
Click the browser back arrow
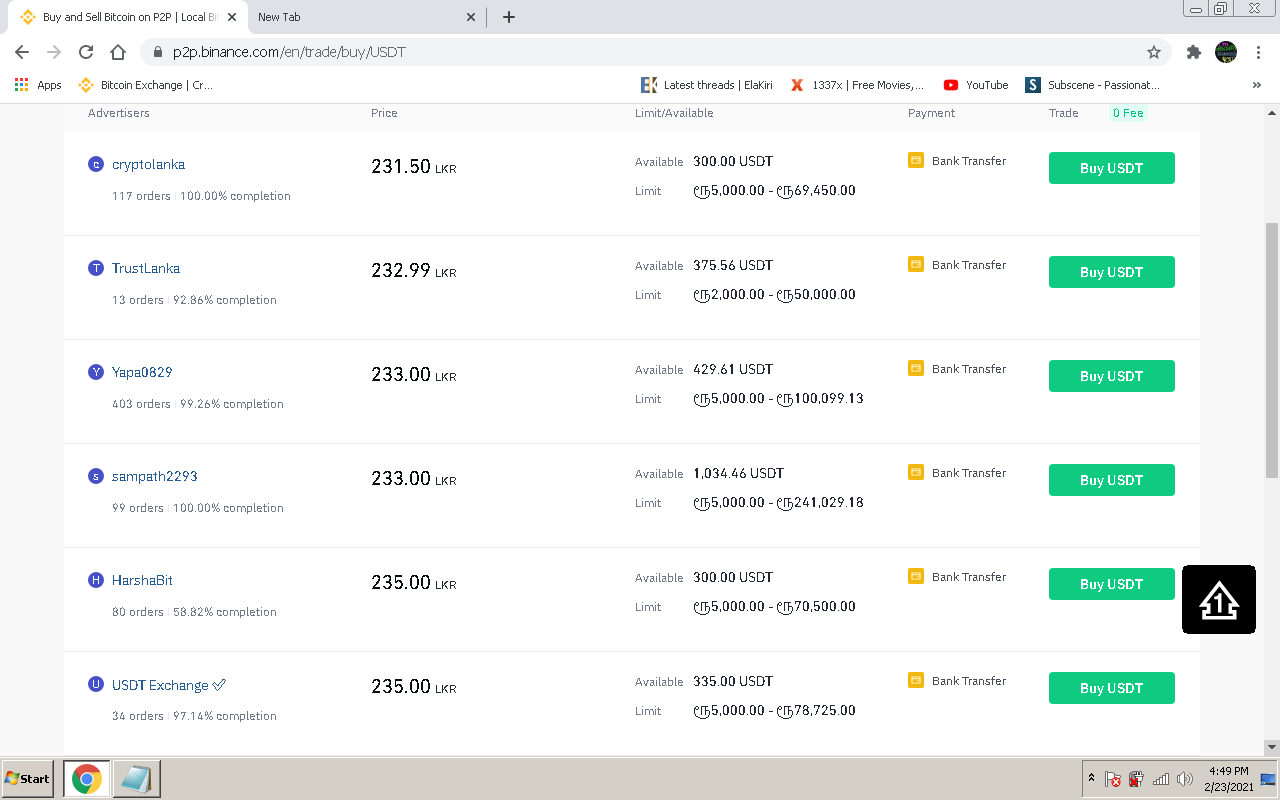pos(22,52)
